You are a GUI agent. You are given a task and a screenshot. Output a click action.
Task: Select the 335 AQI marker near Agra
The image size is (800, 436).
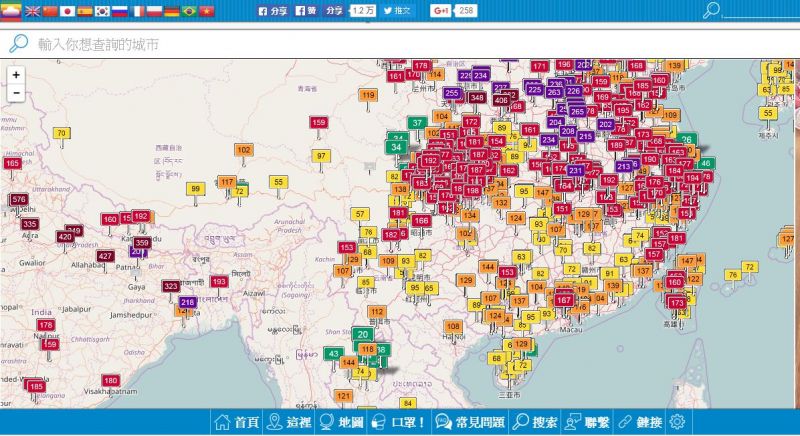30,224
